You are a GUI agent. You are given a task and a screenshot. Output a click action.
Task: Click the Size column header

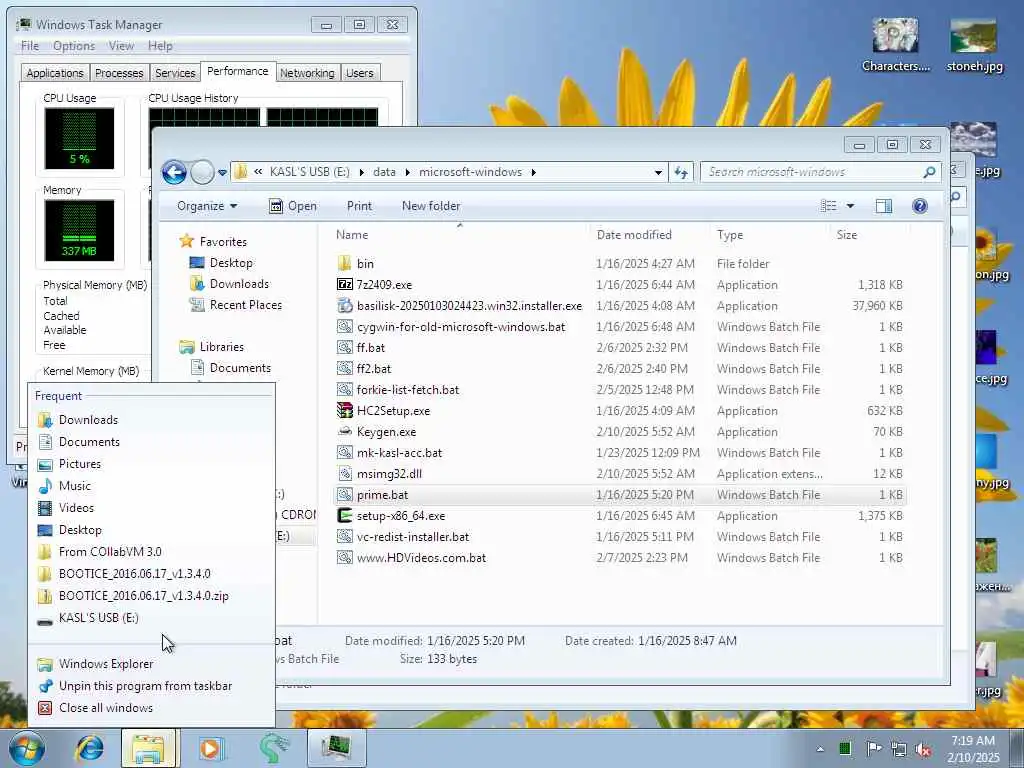point(846,234)
